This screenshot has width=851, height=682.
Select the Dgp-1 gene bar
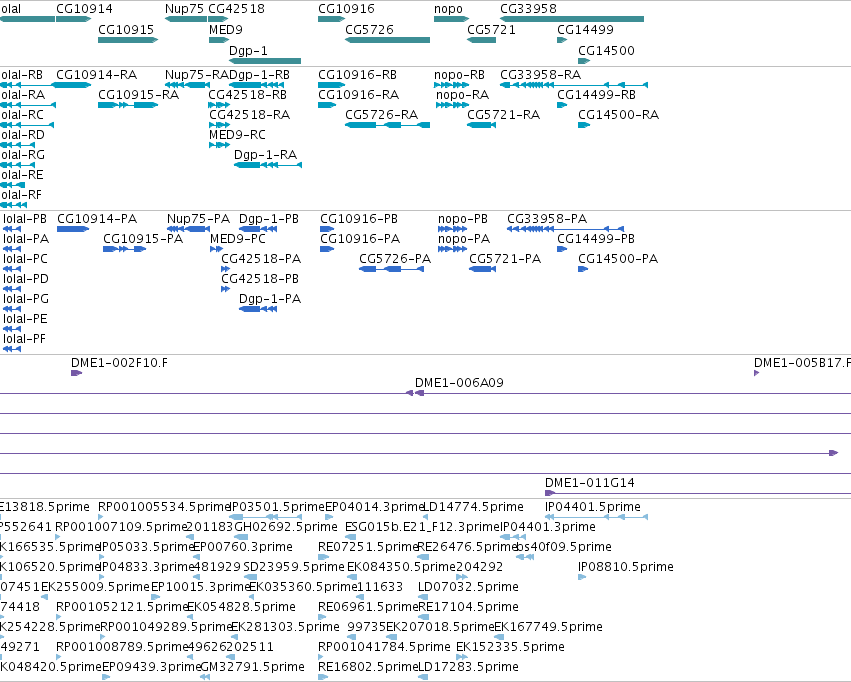tap(265, 61)
